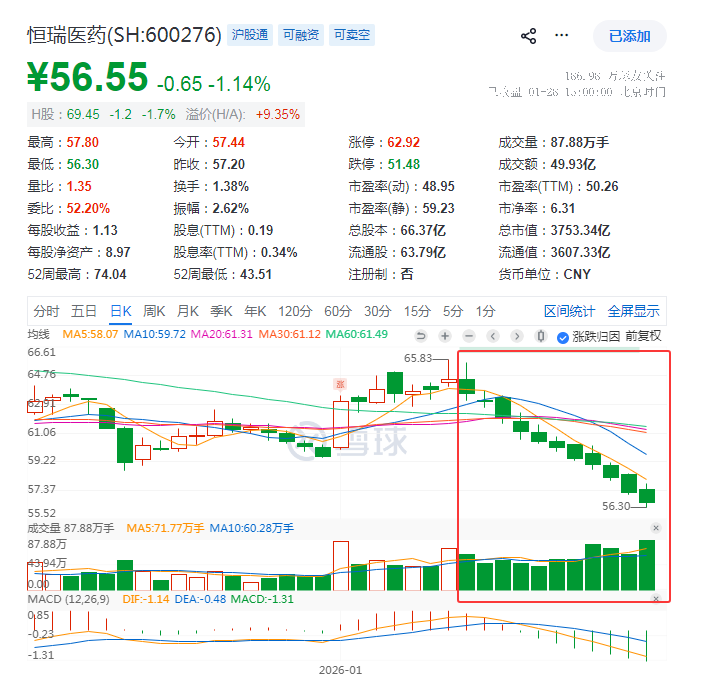Click the 56.30 low price annotation on chart
Viewport: 701px width, 682px height.
coord(616,506)
